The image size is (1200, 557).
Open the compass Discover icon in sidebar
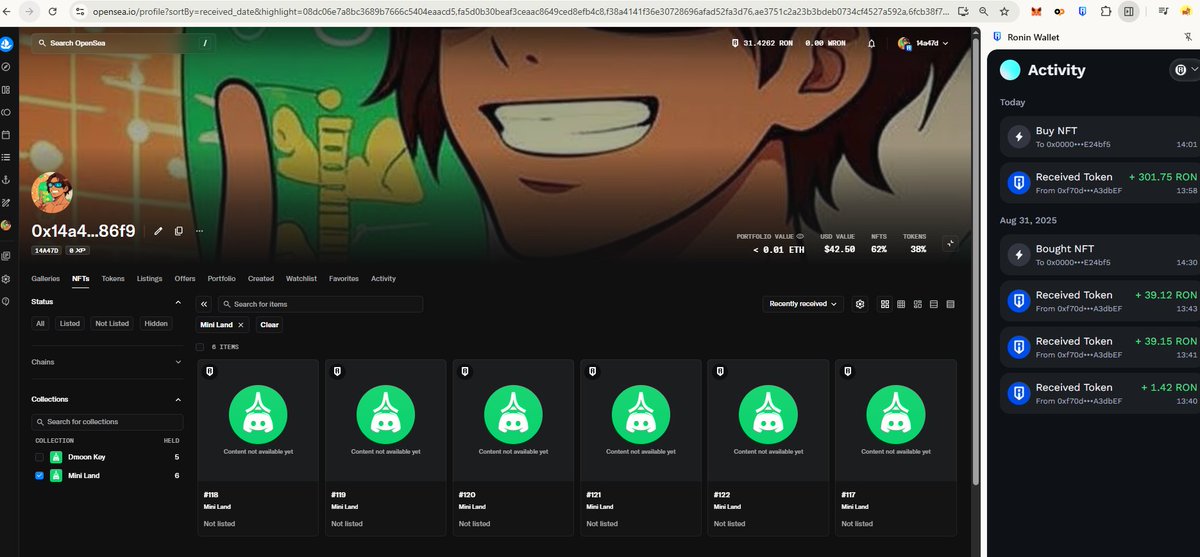tap(6, 67)
